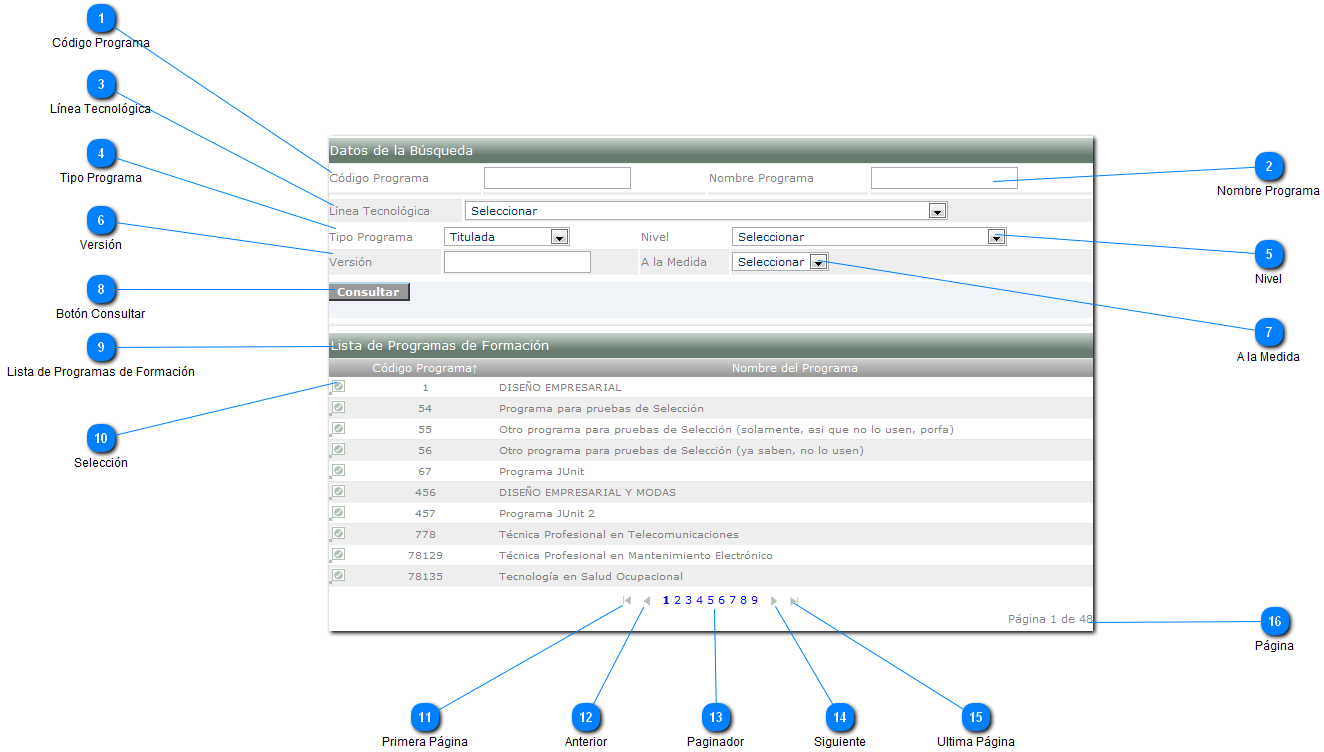Focus the Código Programa input field

(x=557, y=178)
